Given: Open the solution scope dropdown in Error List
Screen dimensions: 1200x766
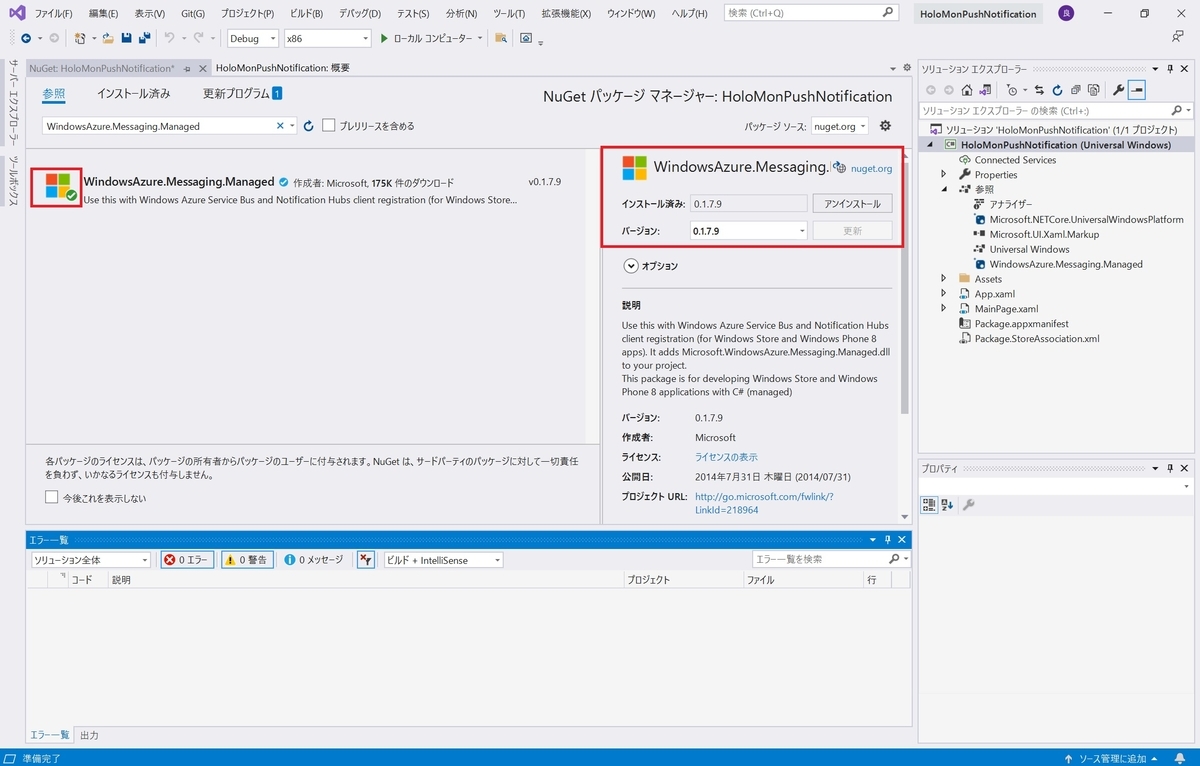Looking at the screenshot, I should pos(91,560).
